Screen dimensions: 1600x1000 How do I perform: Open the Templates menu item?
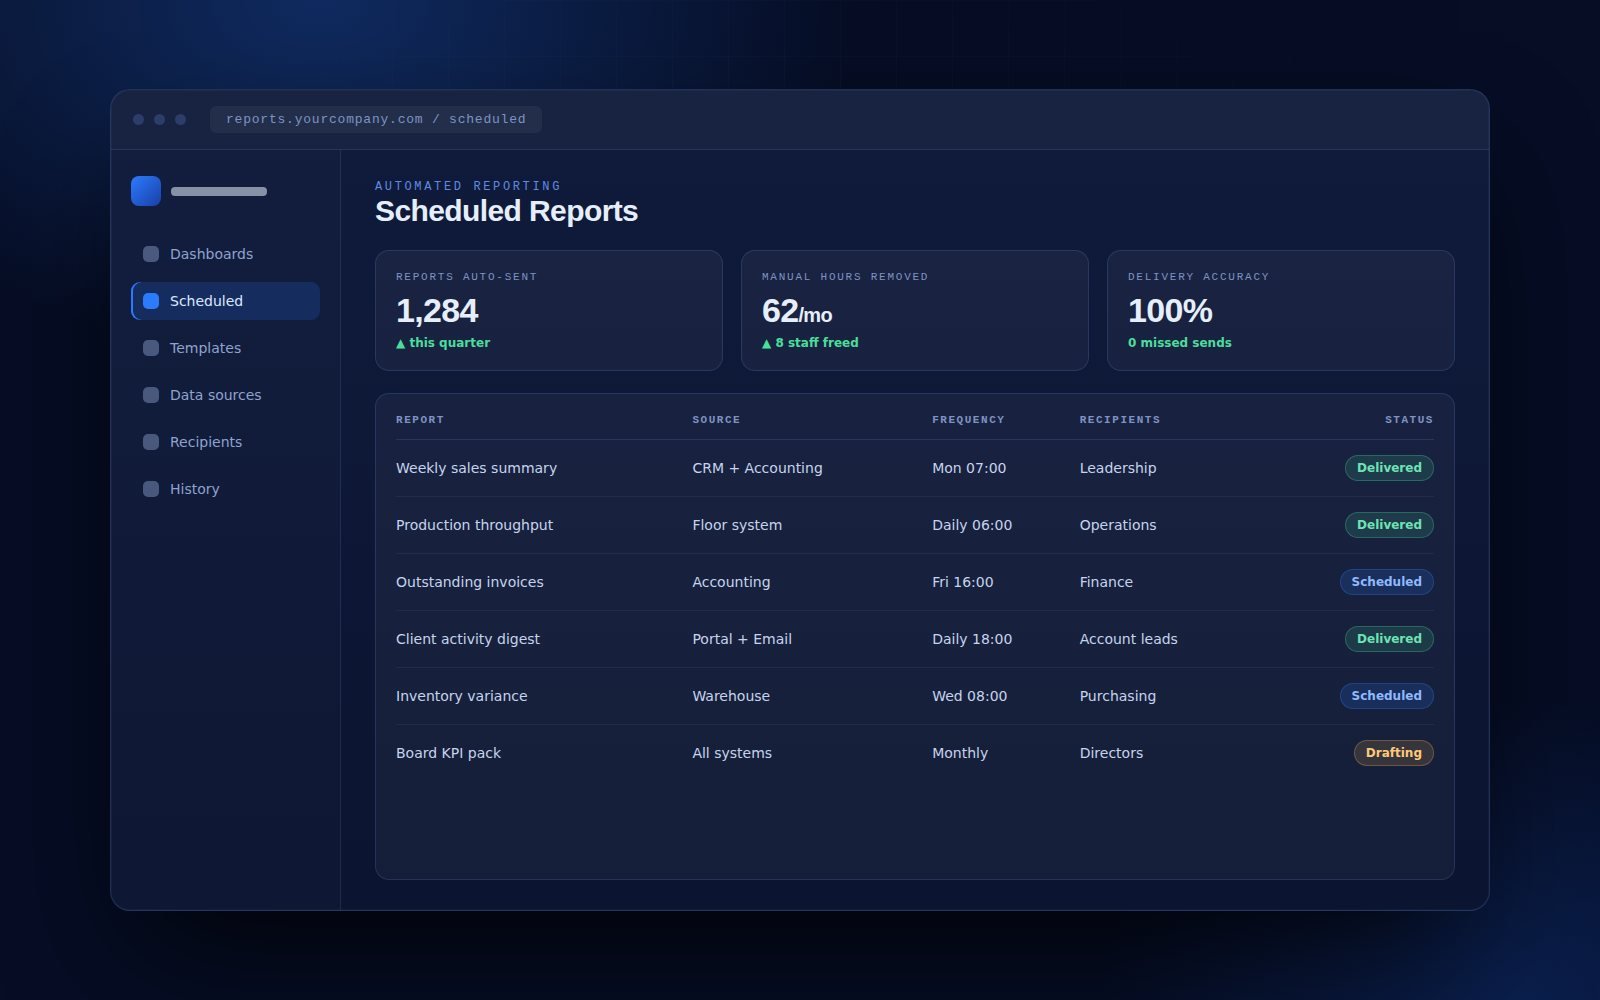(225, 348)
